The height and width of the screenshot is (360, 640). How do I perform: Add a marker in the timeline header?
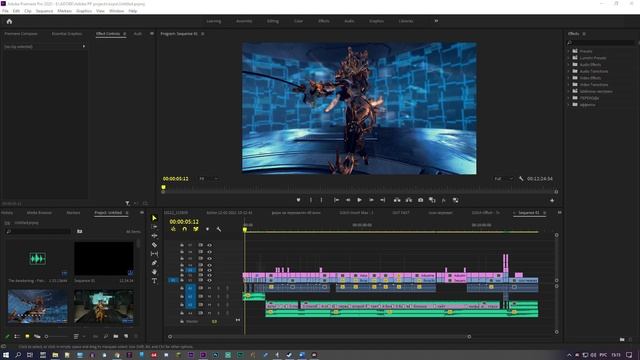click(207, 229)
